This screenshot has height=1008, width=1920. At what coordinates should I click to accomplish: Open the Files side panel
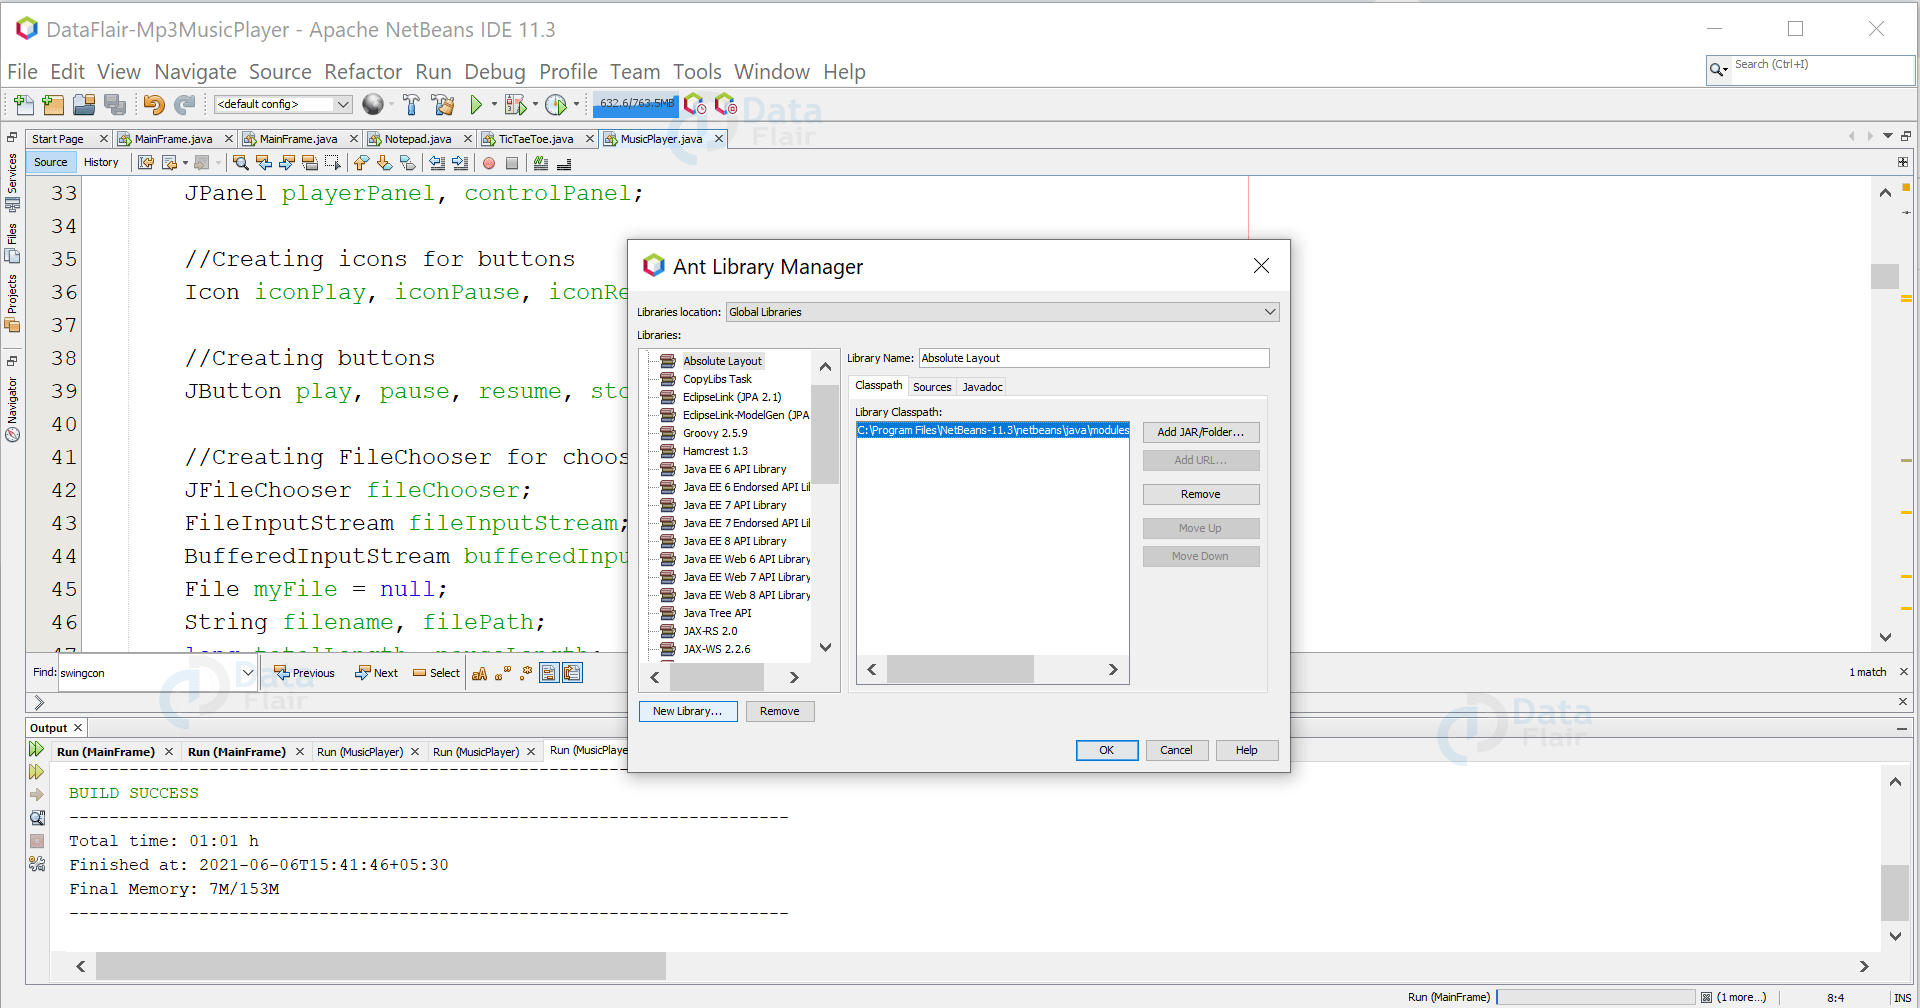click(12, 243)
